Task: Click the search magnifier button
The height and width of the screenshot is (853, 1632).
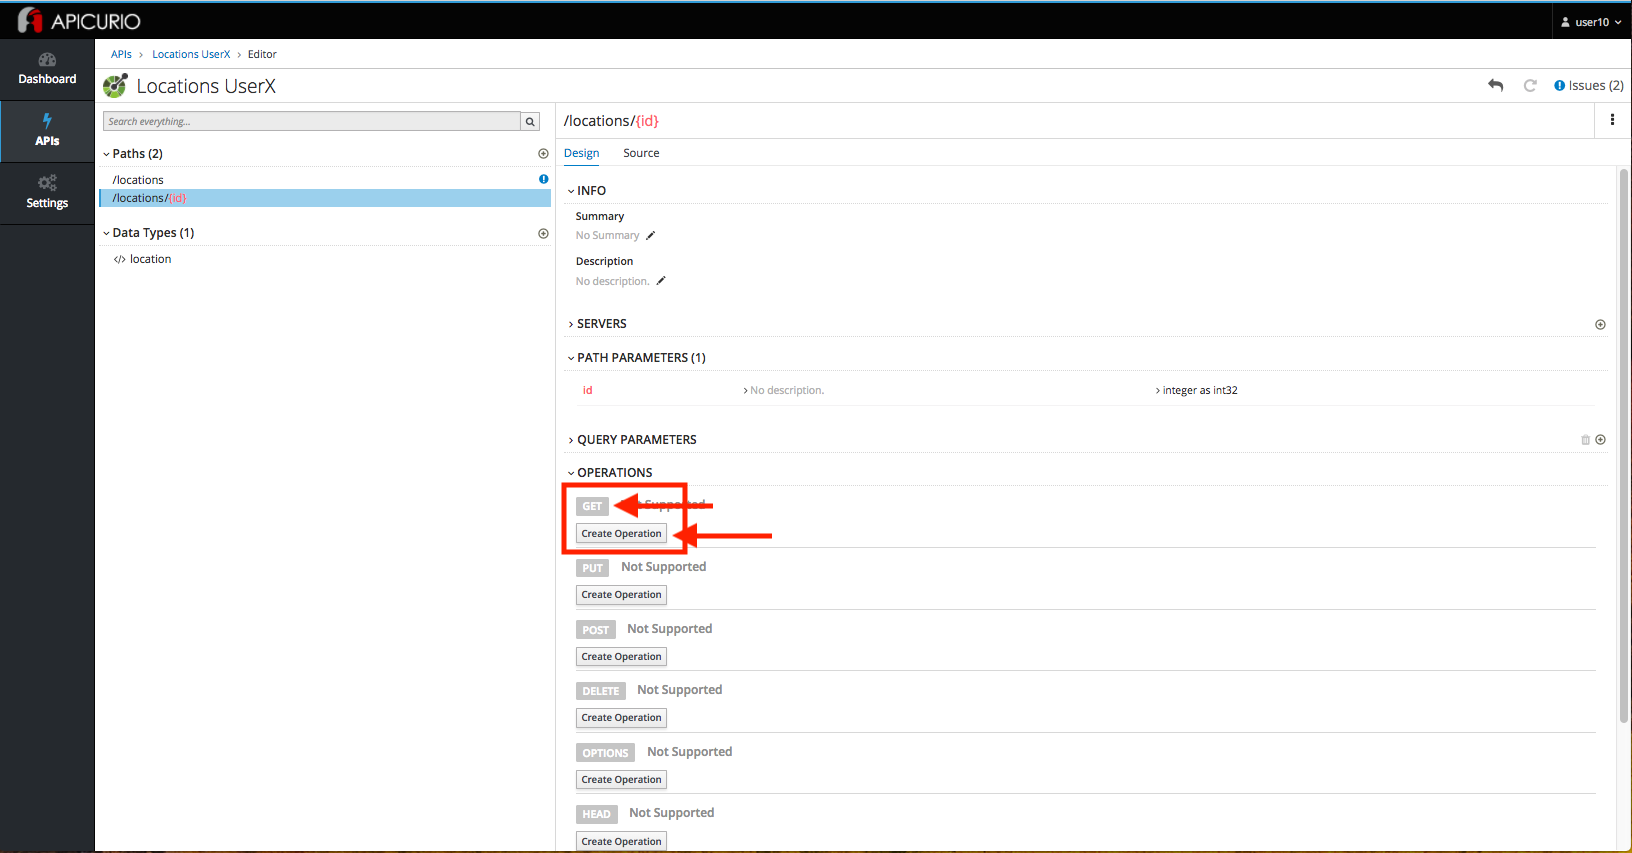Action: (530, 122)
